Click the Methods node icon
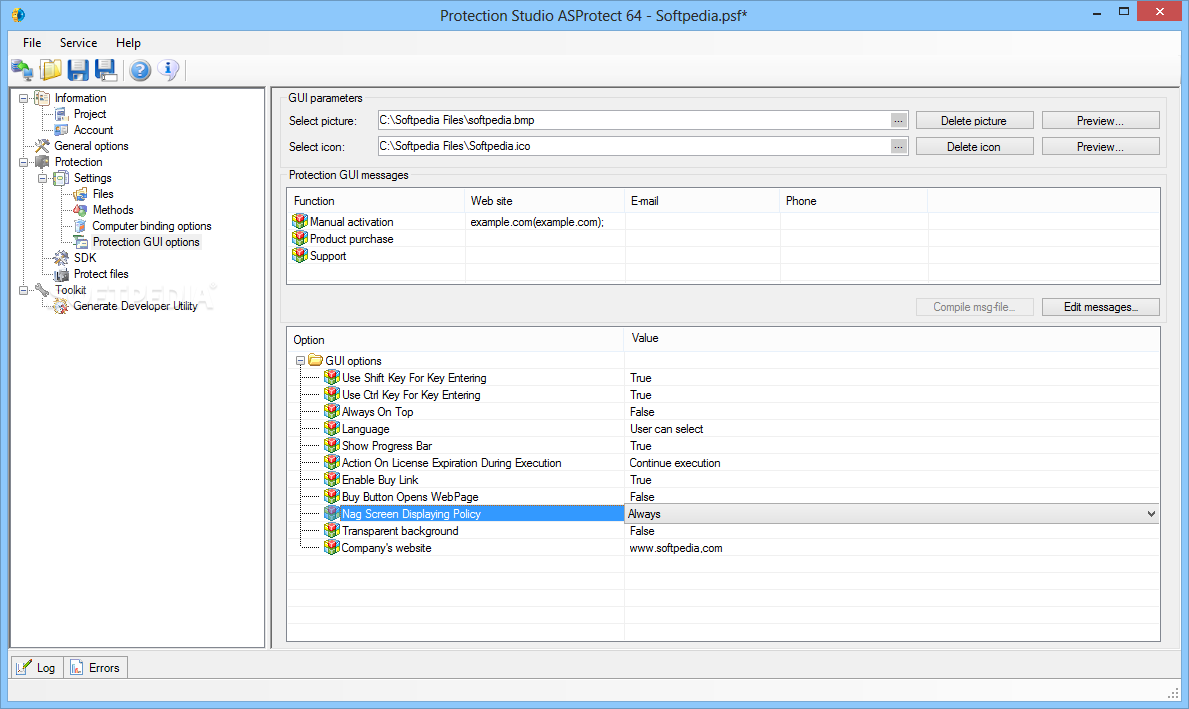 coord(80,210)
